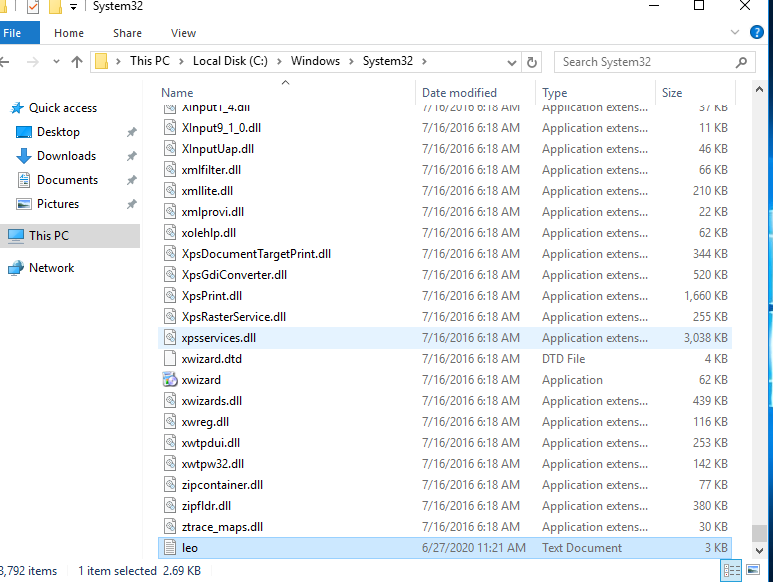Switch to the Share ribbon tab
Screen dimensions: 773x582
pyautogui.click(x=127, y=33)
